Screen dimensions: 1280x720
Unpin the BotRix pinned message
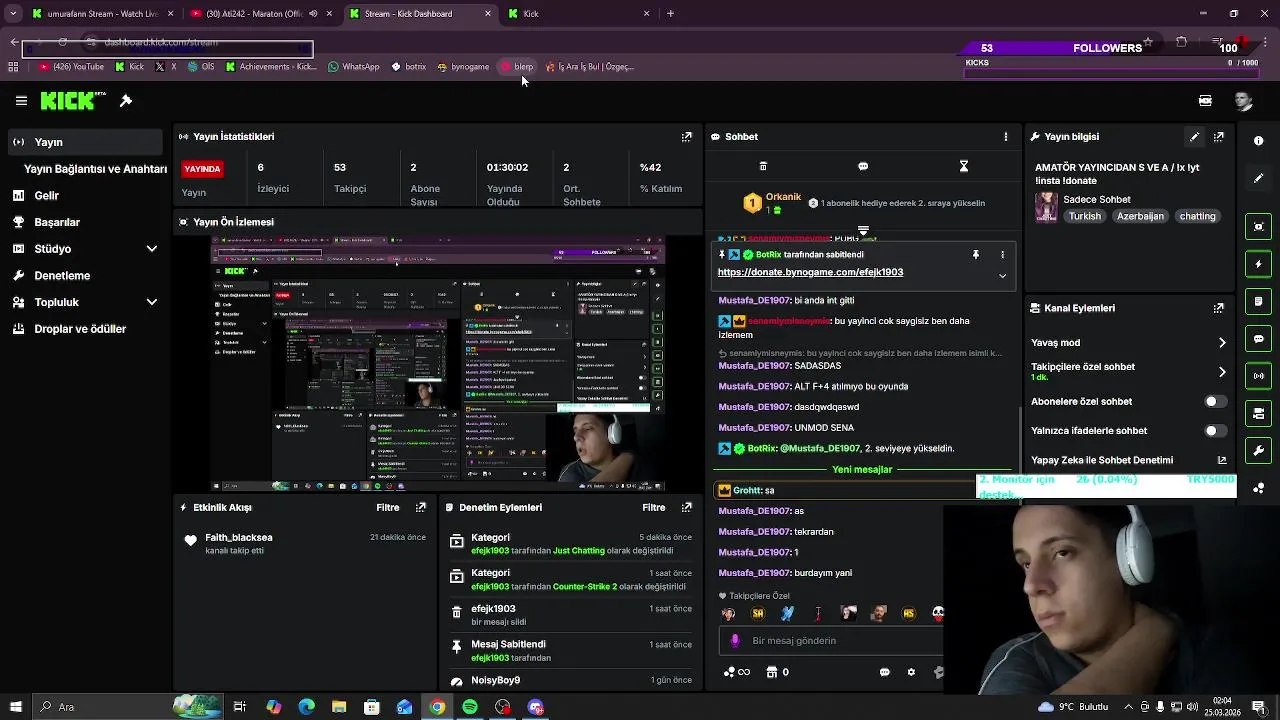[976, 255]
